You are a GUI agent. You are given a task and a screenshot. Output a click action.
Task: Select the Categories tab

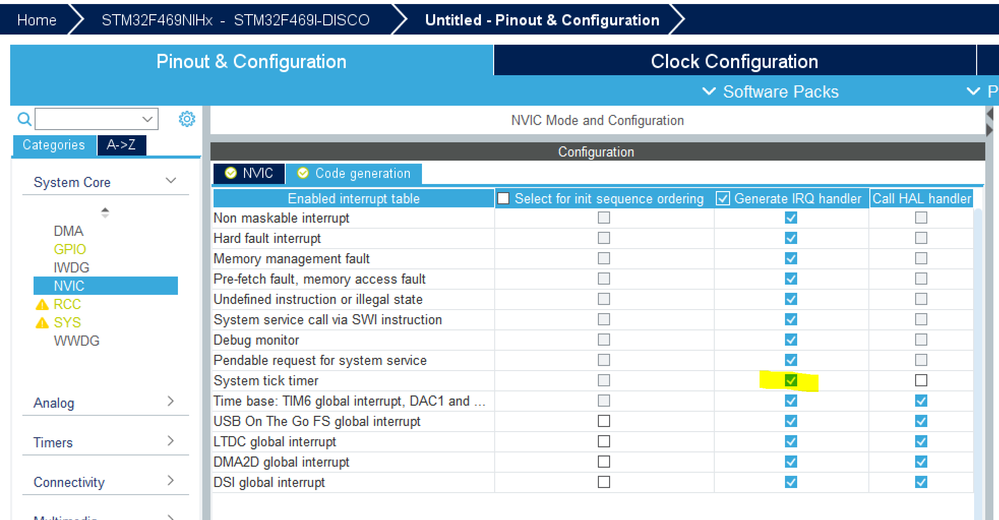click(54, 145)
